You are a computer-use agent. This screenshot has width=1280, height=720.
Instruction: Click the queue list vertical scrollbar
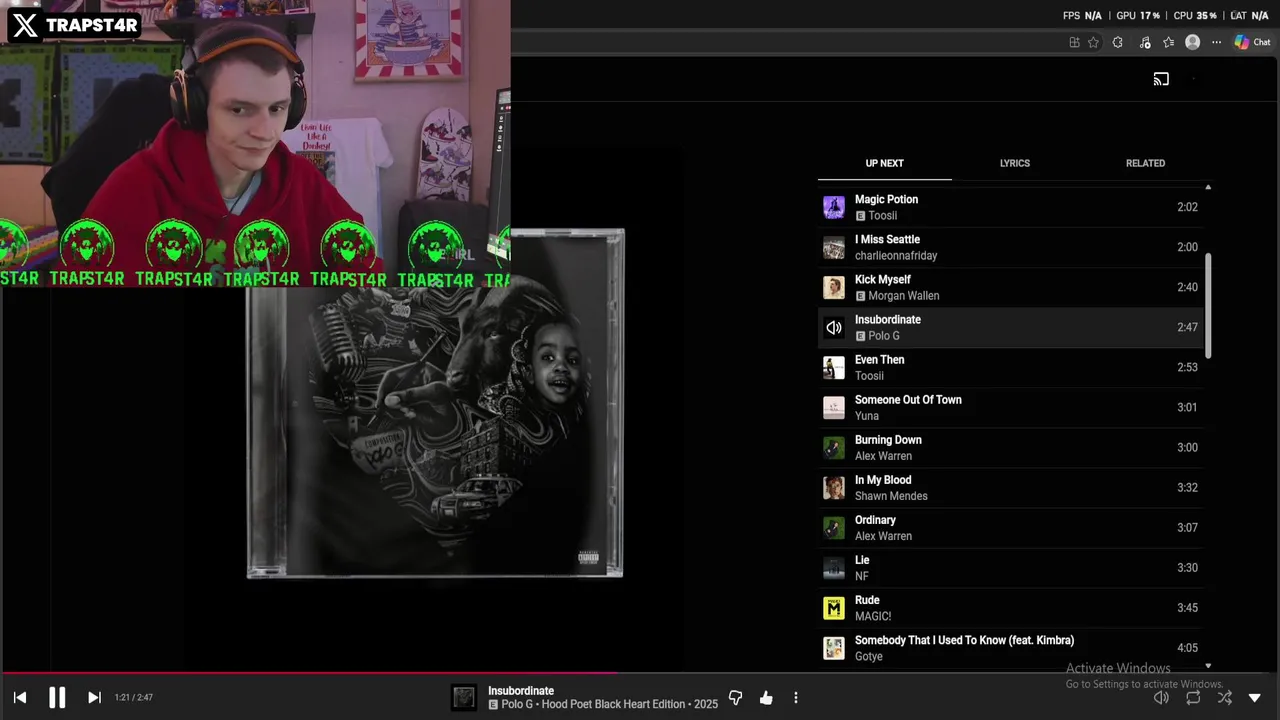1208,305
